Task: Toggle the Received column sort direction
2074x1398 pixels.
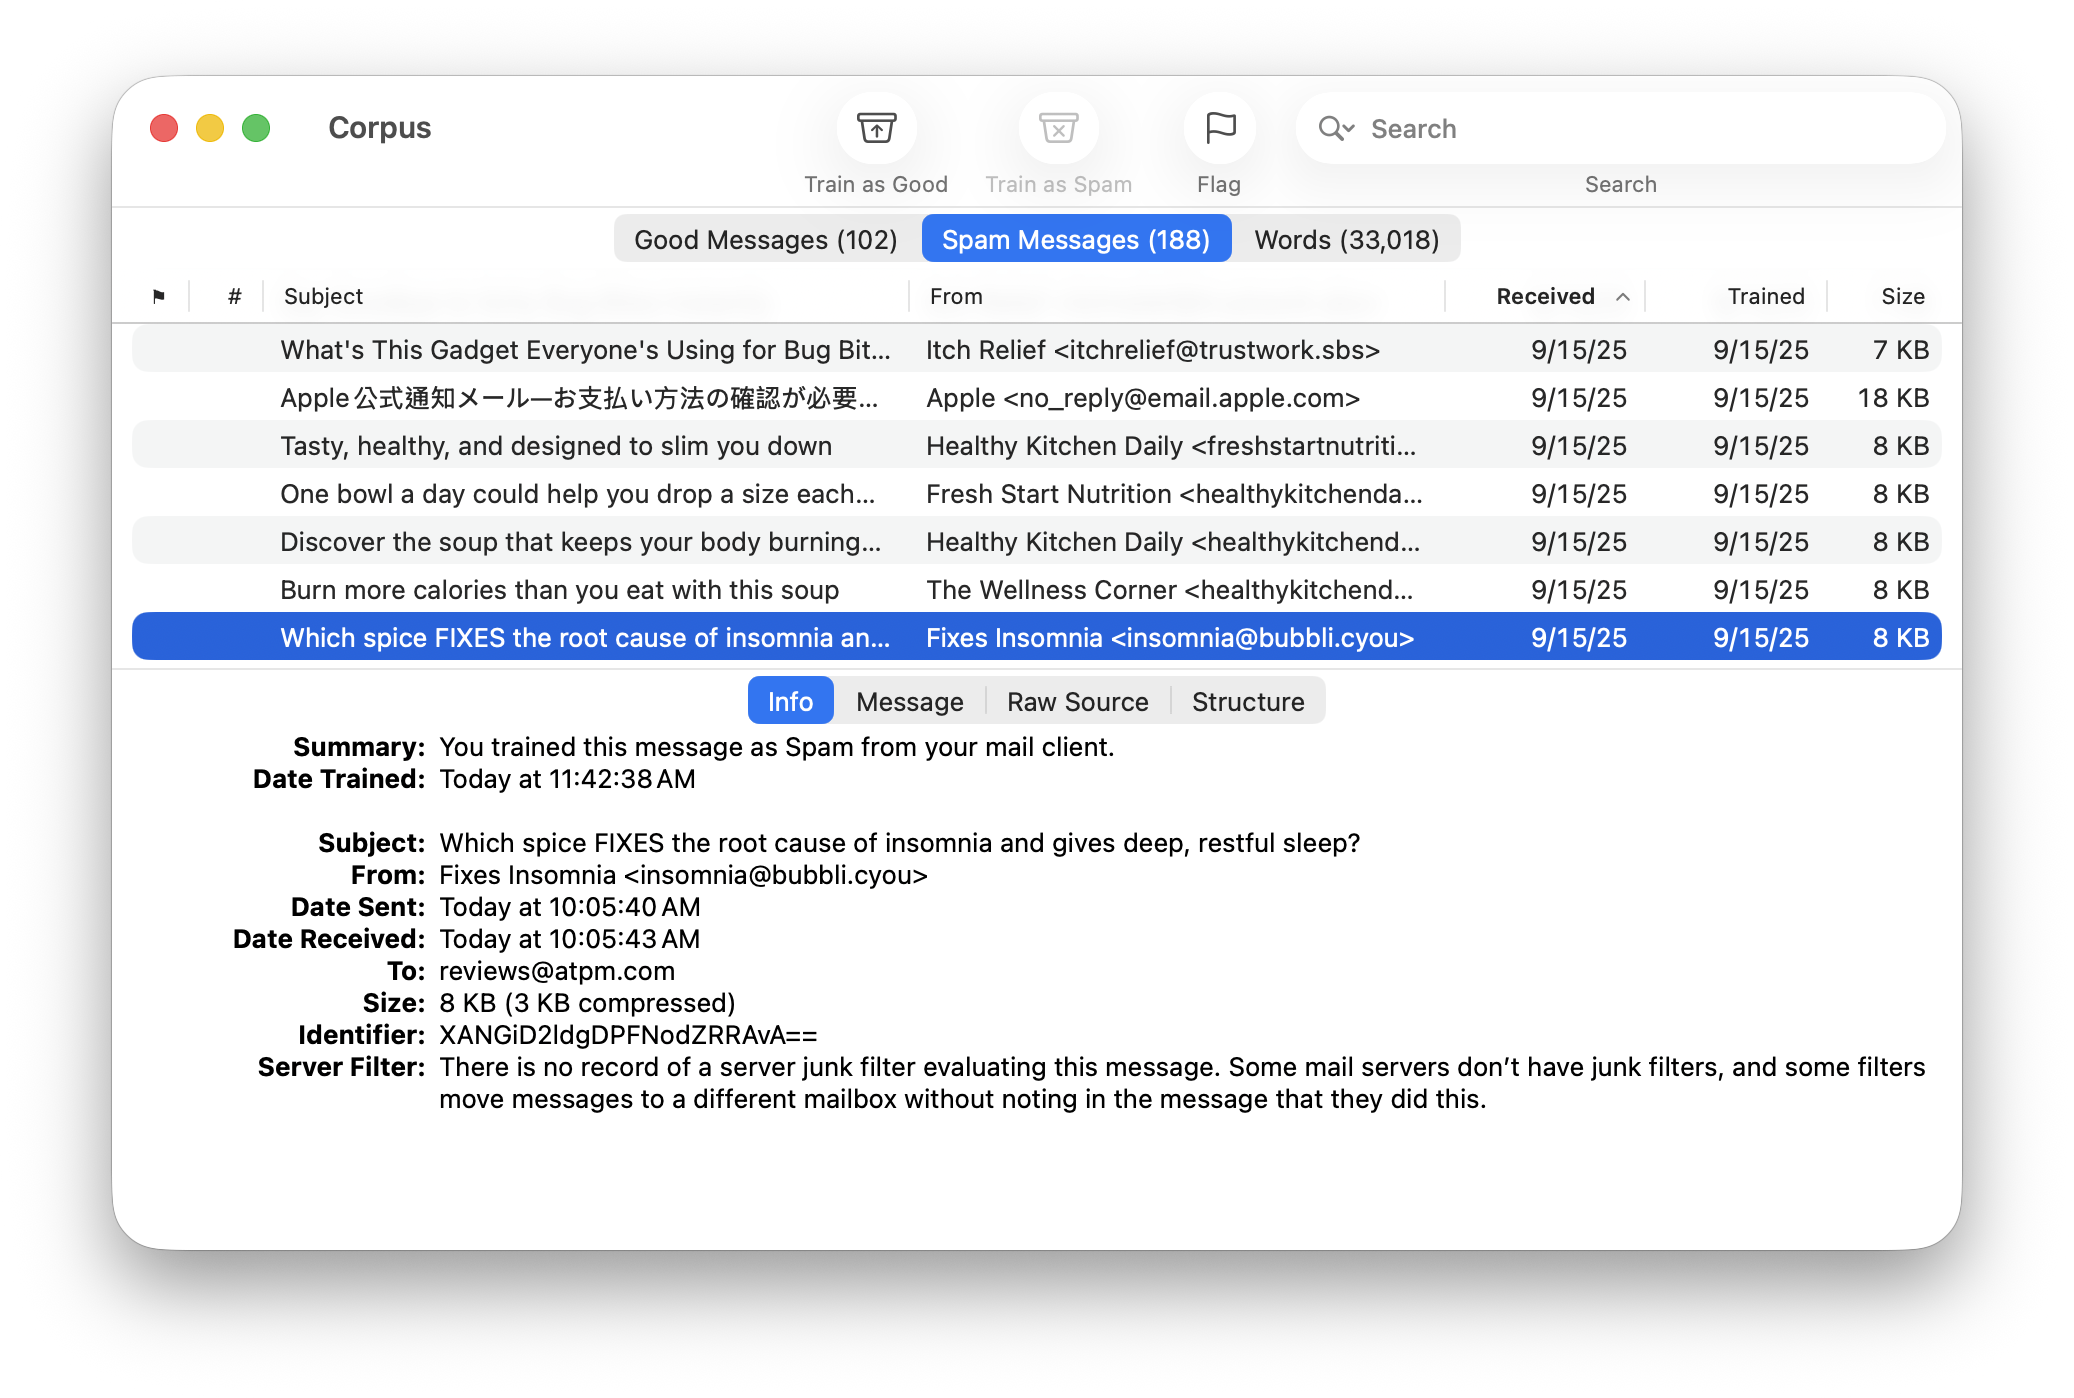Action: pyautogui.click(x=1545, y=296)
